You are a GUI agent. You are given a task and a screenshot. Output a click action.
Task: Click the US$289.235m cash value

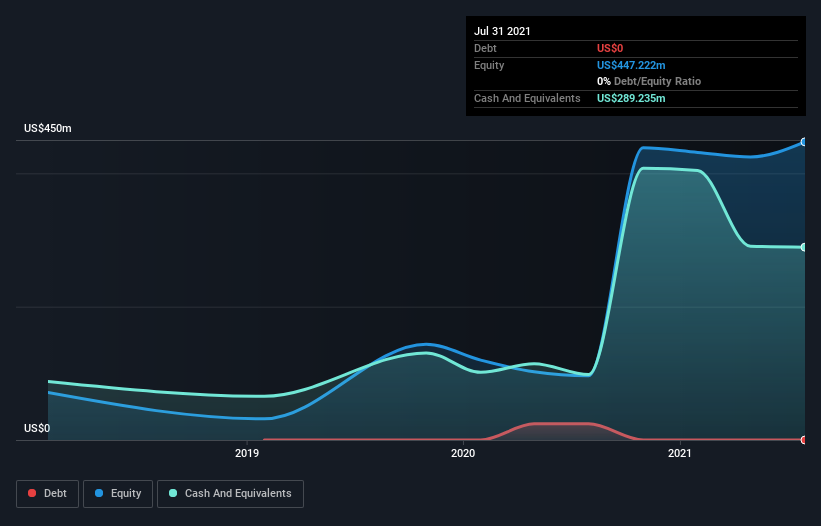click(x=631, y=98)
